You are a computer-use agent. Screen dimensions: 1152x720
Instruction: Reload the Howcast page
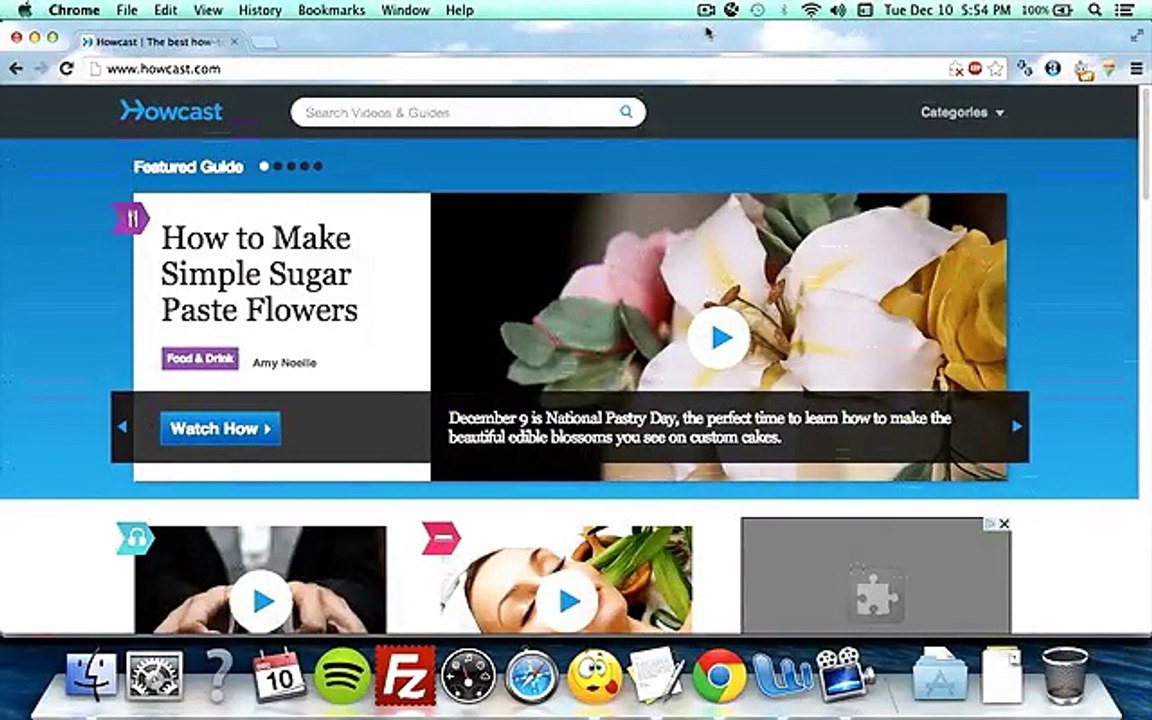click(x=66, y=68)
